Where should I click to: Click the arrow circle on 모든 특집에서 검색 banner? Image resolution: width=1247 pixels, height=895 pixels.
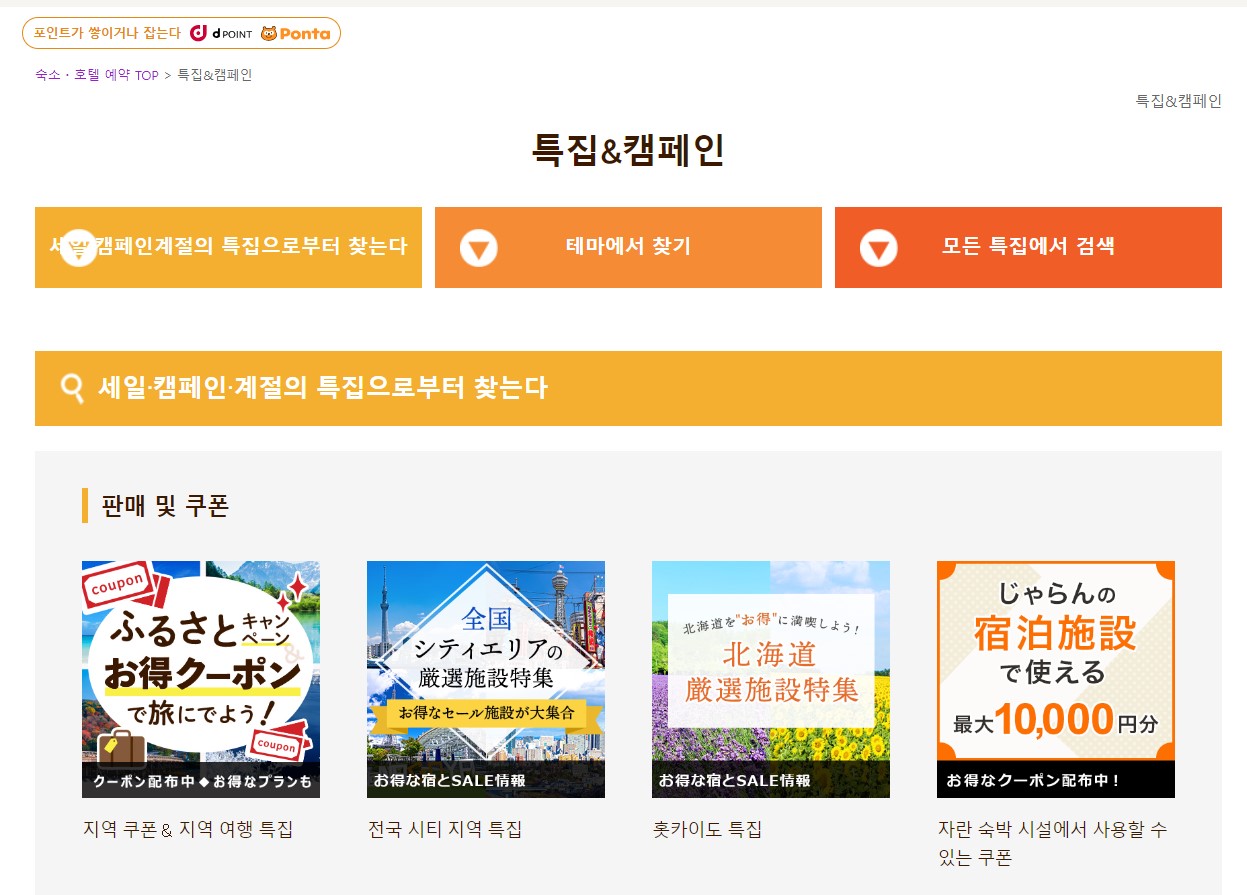(x=878, y=247)
